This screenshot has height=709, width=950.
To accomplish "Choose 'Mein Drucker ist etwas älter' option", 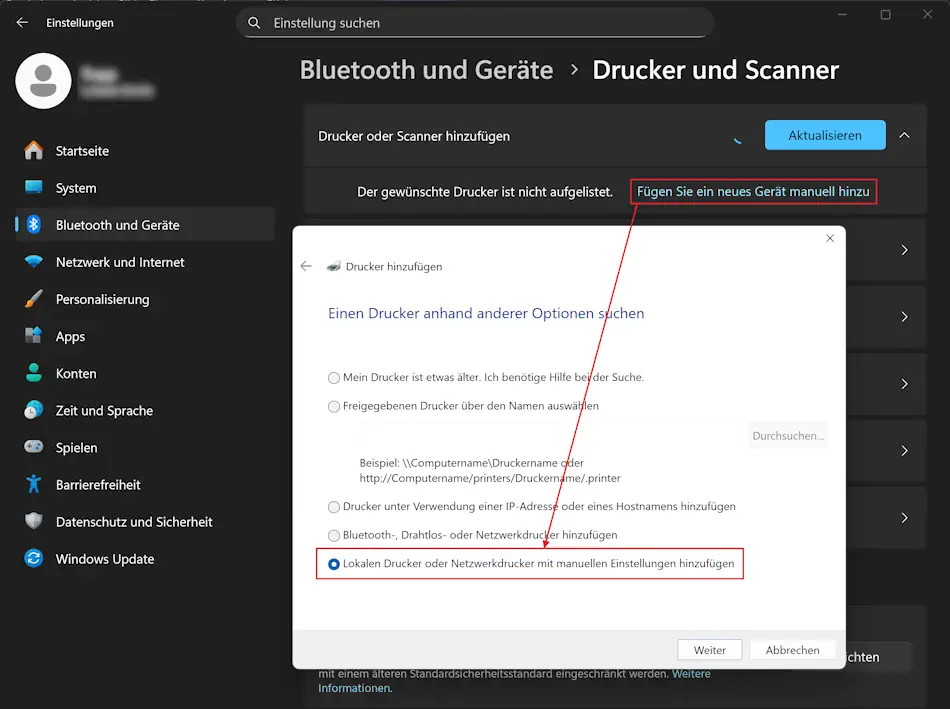I will coord(334,378).
